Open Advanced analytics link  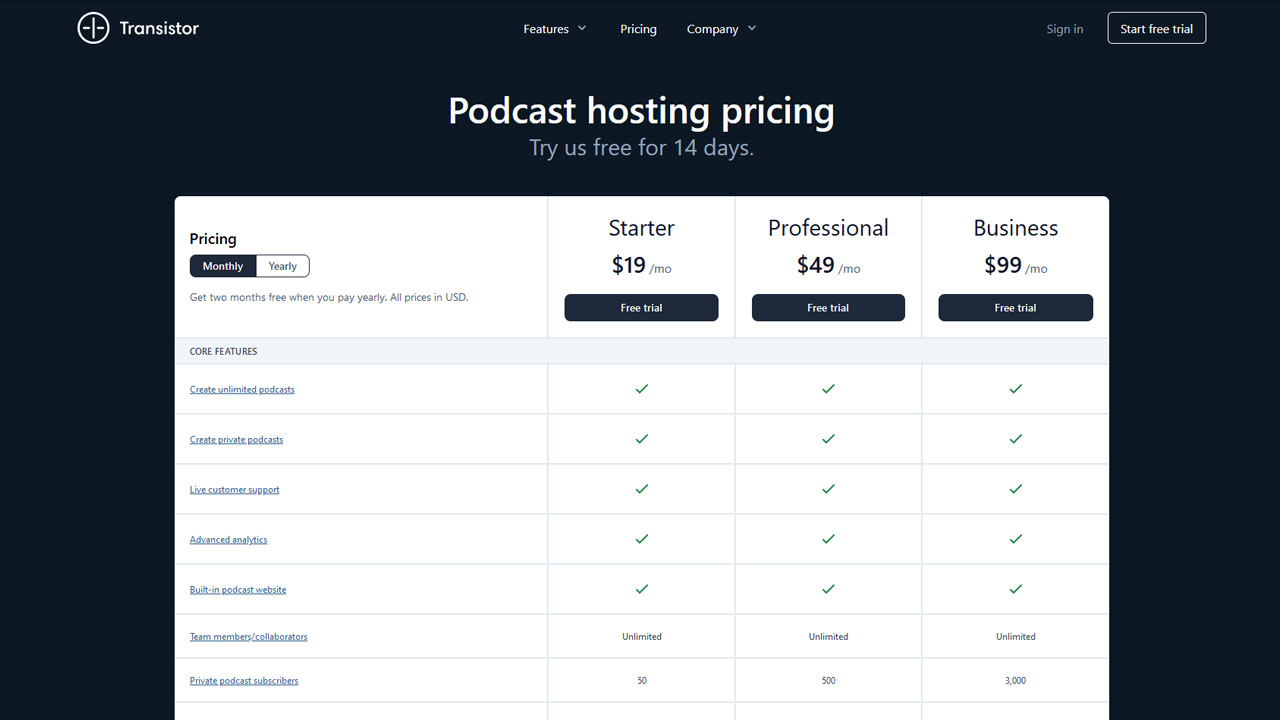click(228, 539)
